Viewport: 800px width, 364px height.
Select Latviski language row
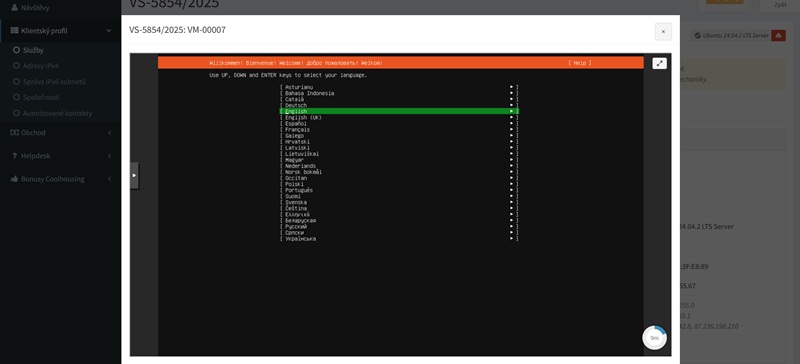(399, 148)
